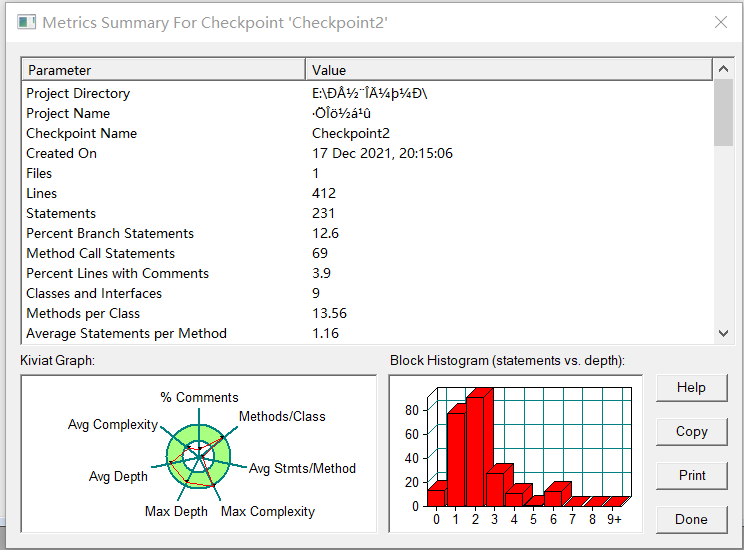The height and width of the screenshot is (550, 744).
Task: Close the dialog with Done button
Action: (691, 520)
